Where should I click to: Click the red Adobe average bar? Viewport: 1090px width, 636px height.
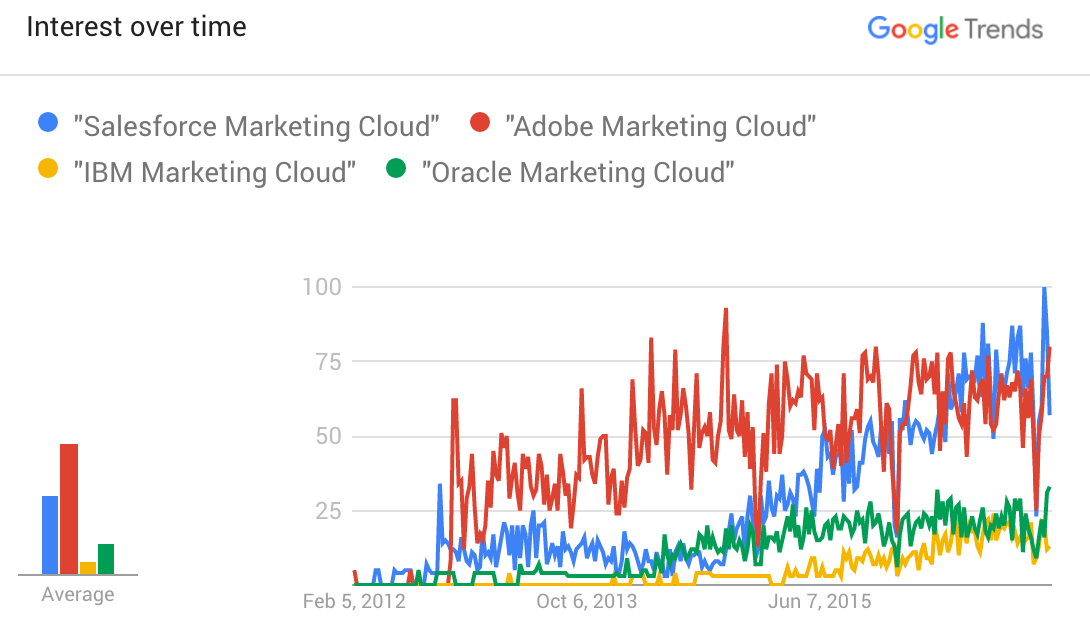69,509
